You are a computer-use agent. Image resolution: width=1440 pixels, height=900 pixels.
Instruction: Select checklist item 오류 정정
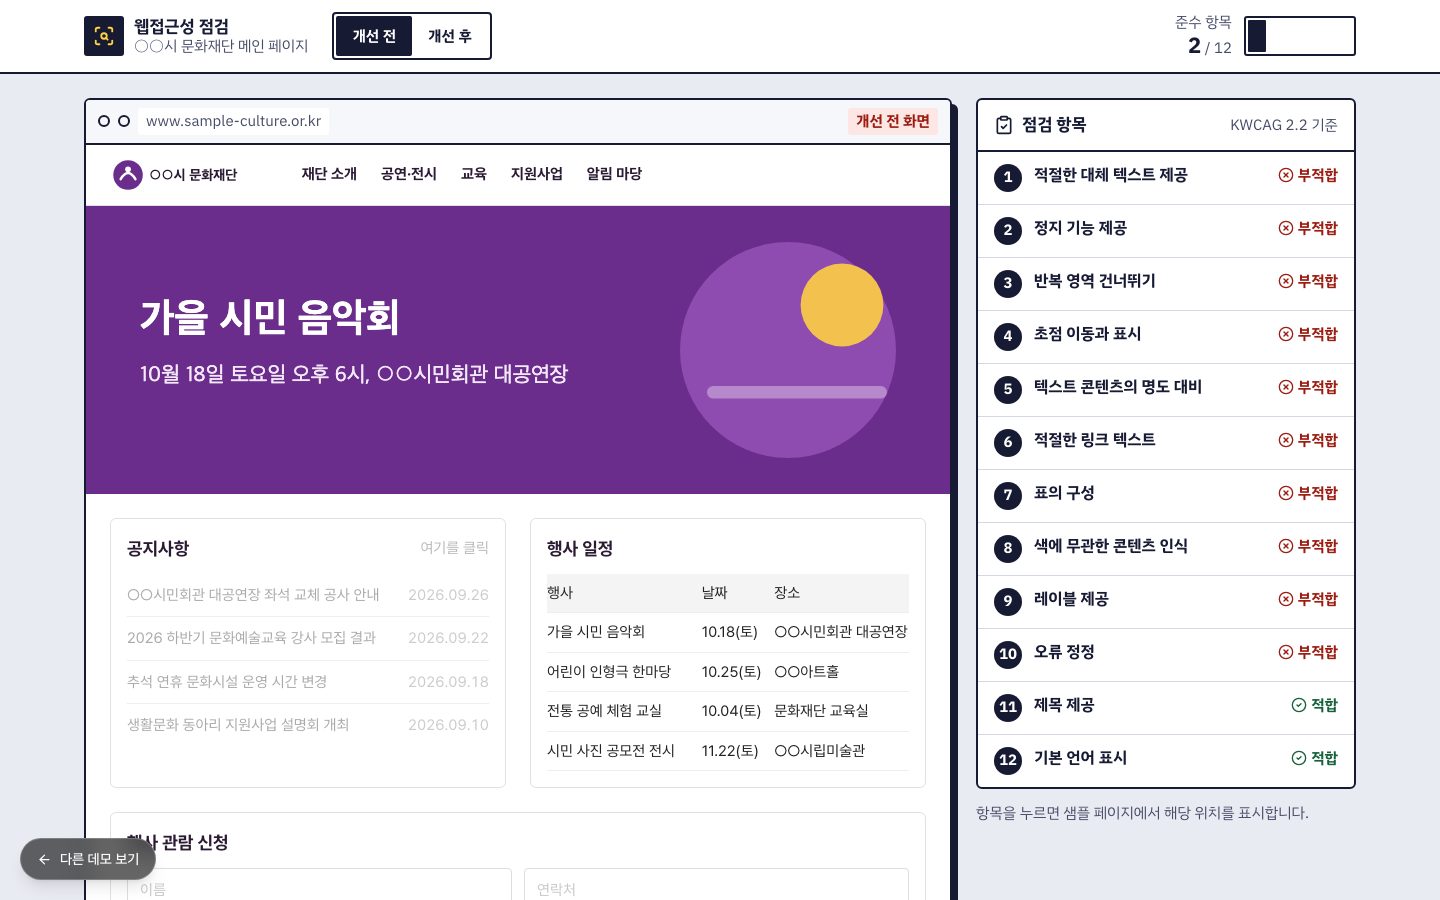coord(1166,655)
